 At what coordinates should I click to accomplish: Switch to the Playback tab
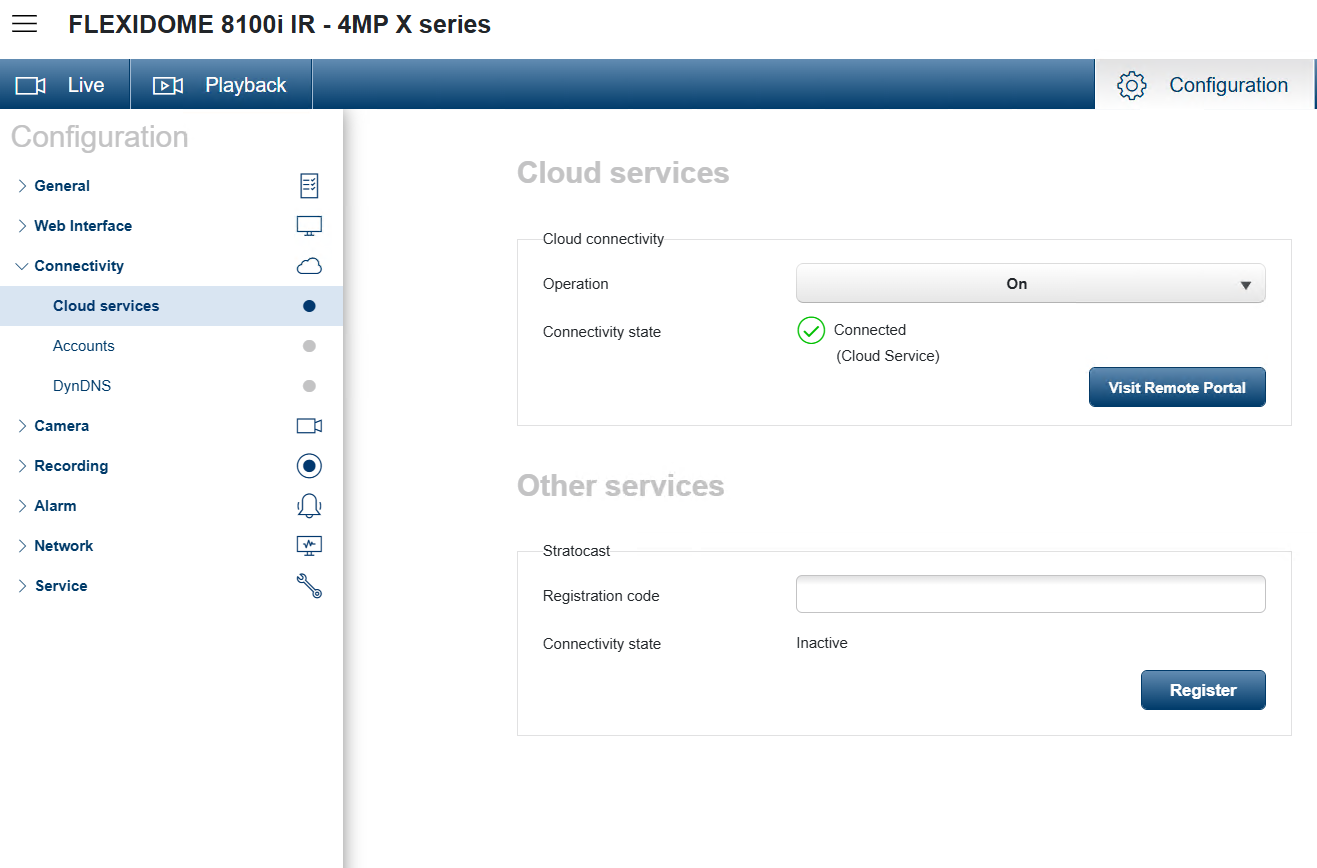pos(221,85)
